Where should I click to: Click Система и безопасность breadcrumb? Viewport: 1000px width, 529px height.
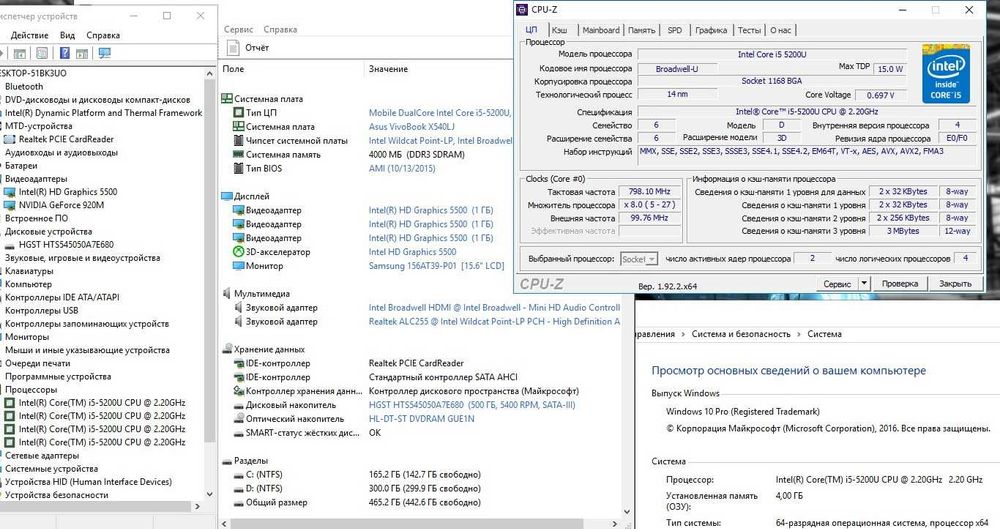point(740,334)
